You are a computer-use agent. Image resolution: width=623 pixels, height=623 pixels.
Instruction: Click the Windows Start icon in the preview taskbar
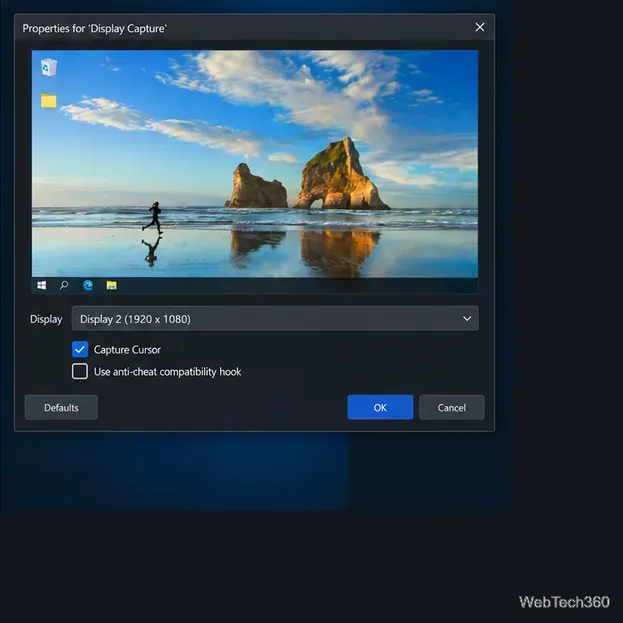(41, 285)
